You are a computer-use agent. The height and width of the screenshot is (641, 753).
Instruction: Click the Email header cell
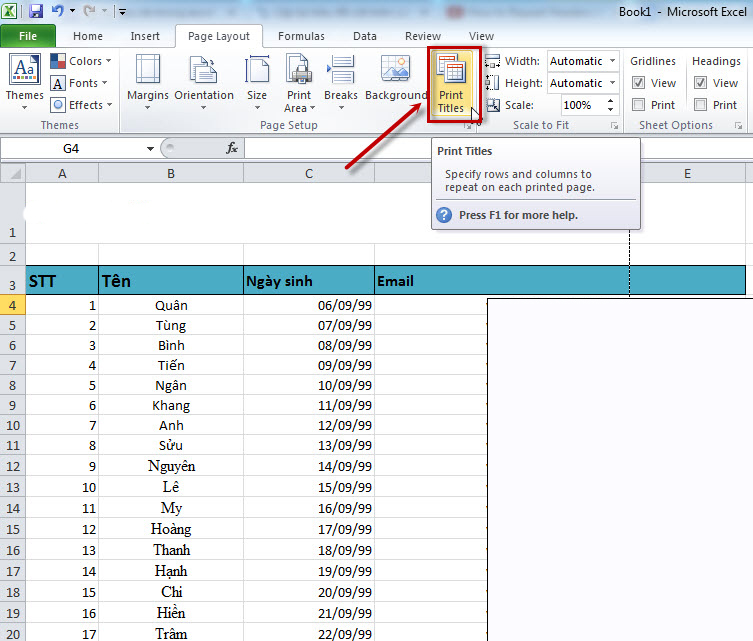click(x=501, y=280)
